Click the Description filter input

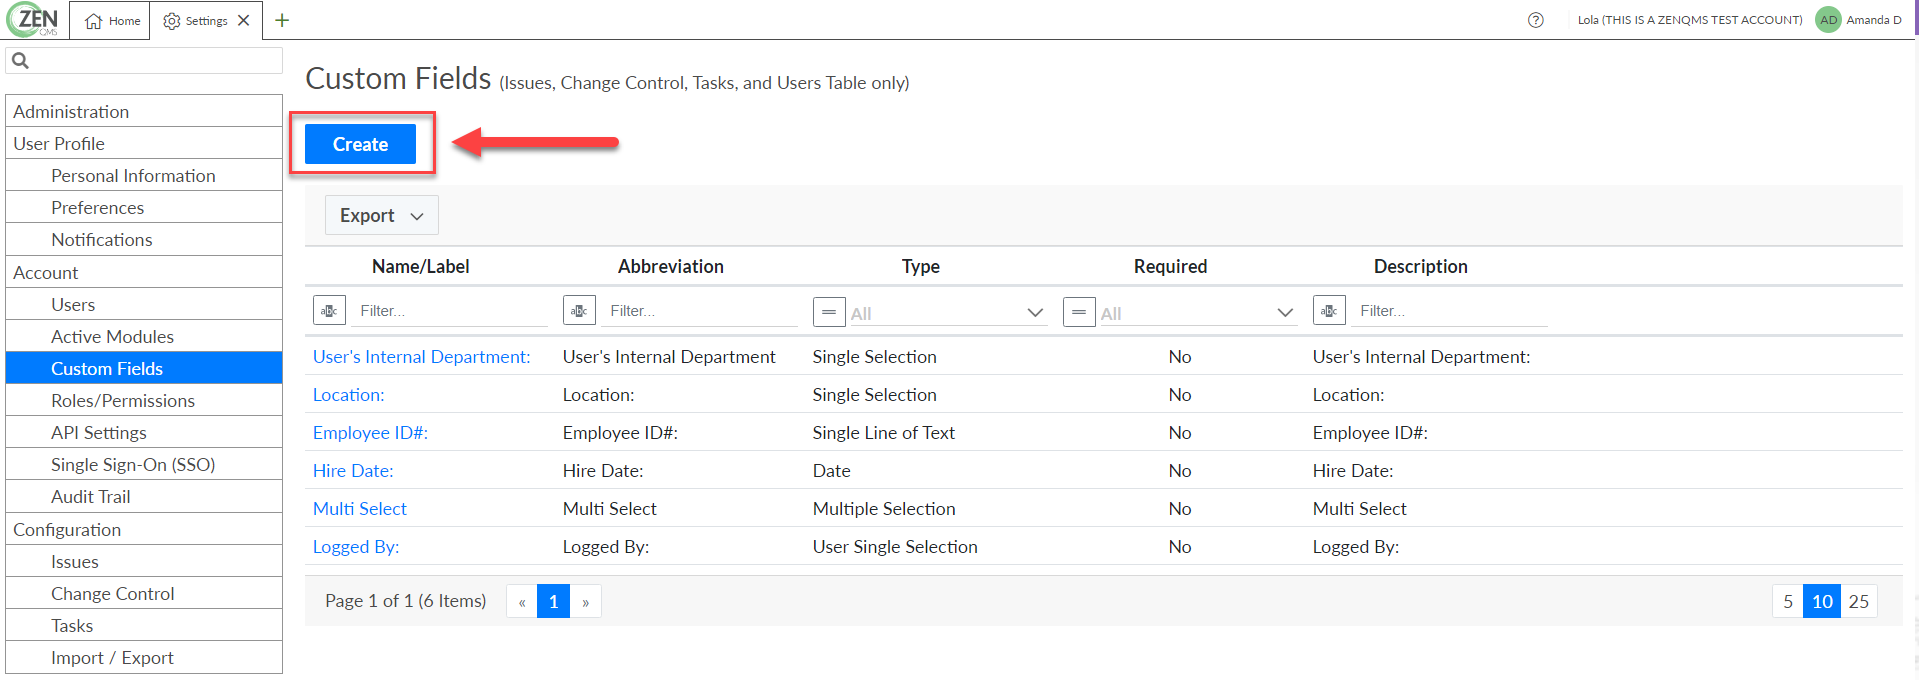click(1448, 311)
